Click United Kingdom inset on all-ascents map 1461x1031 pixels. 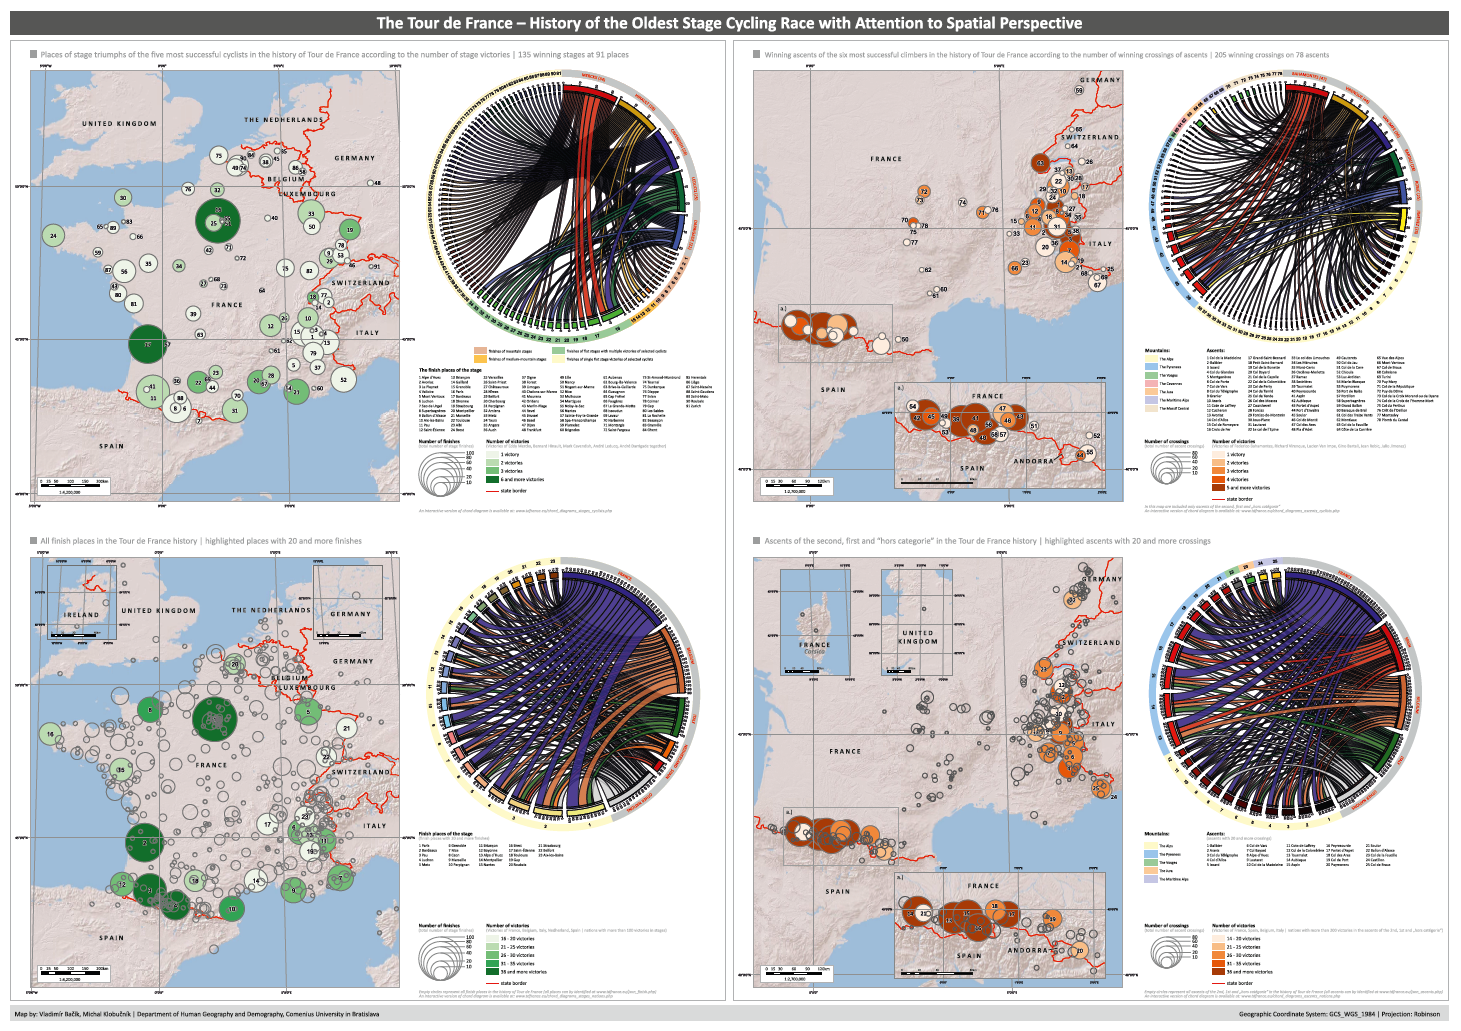(916, 622)
